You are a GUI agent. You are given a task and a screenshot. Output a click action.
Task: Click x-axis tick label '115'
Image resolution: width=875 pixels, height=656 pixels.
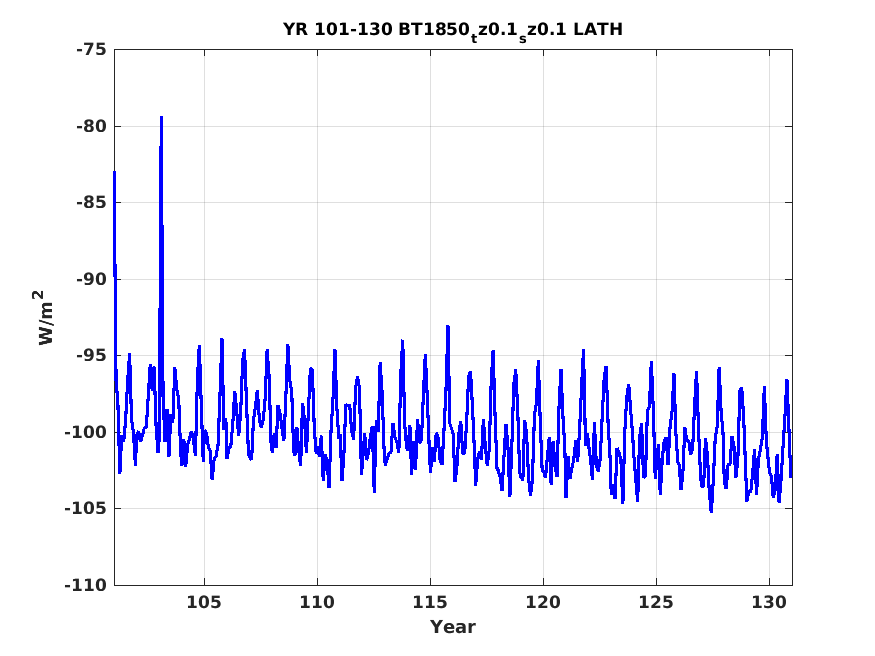(430, 602)
